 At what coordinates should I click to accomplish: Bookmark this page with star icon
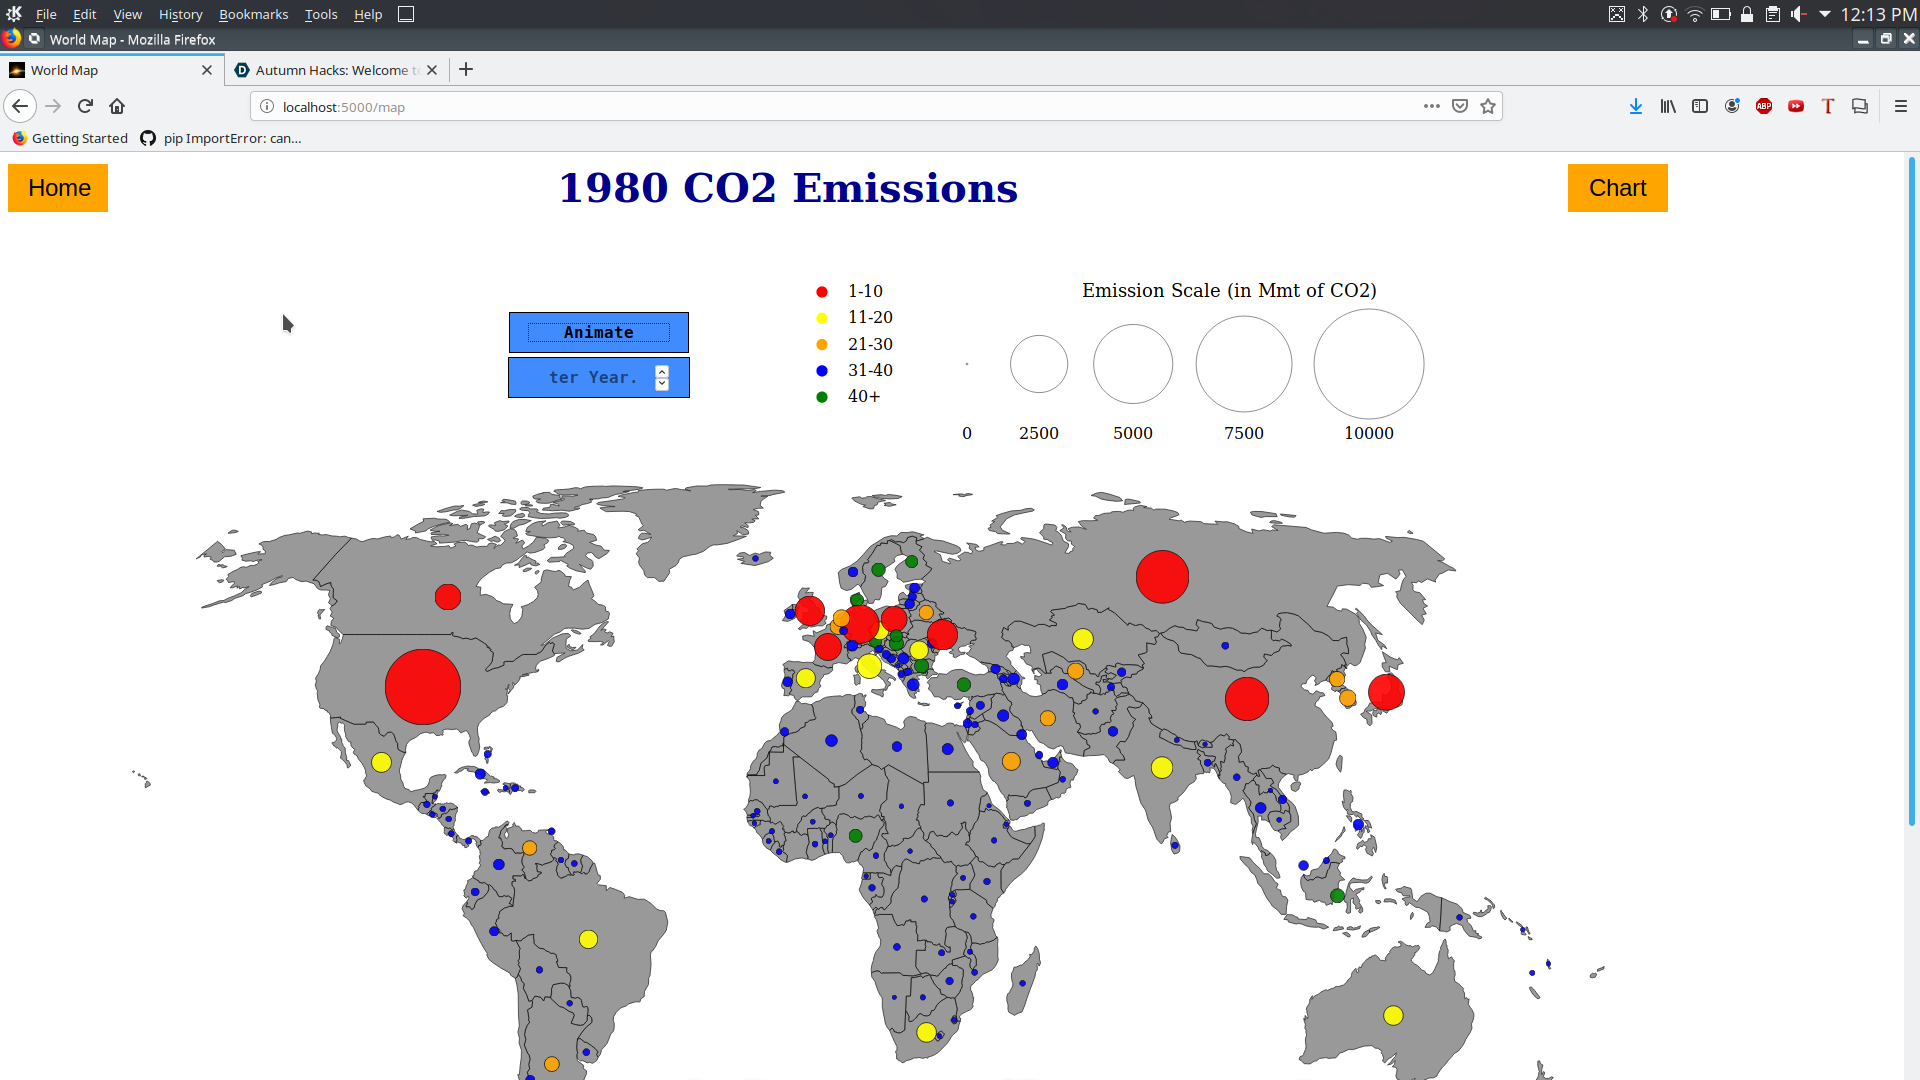click(x=1488, y=106)
